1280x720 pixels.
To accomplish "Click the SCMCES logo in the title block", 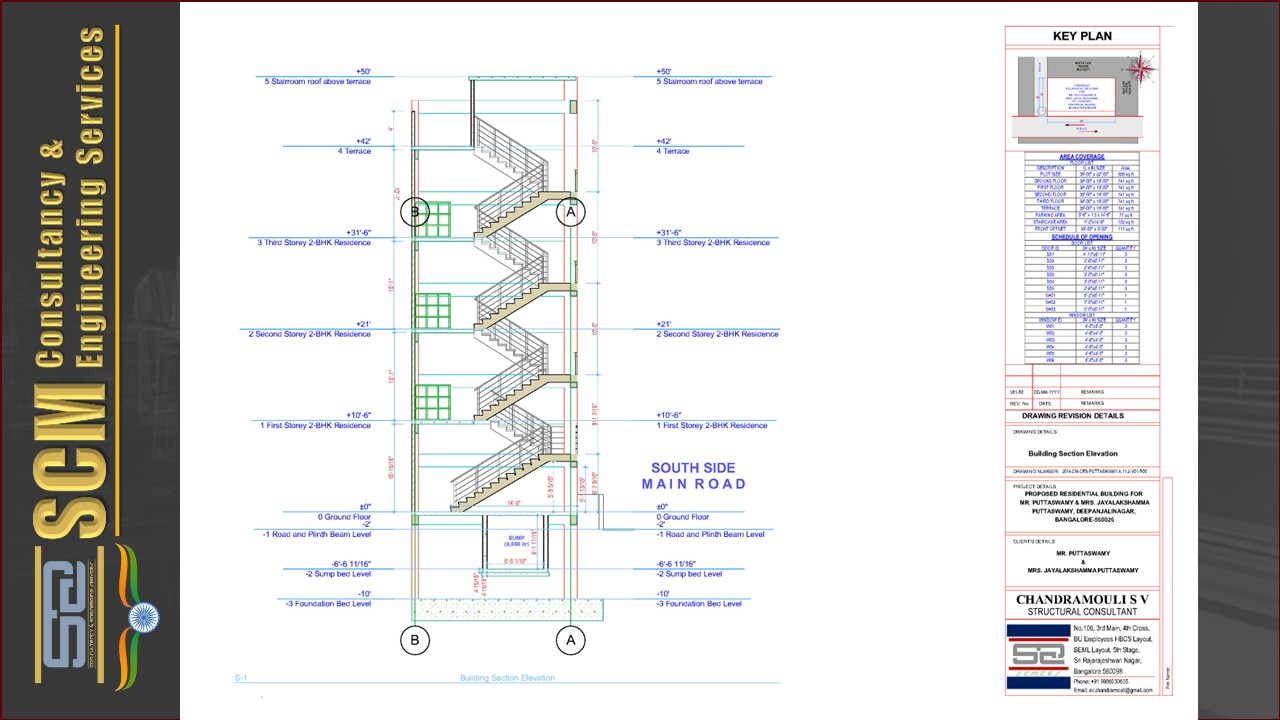I will pyautogui.click(x=1037, y=656).
